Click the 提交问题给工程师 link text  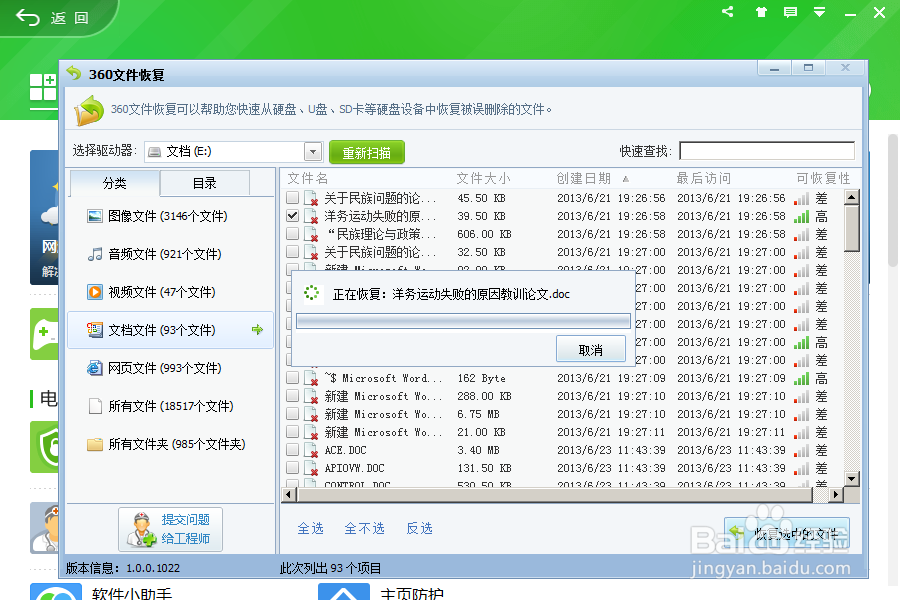tap(185, 529)
